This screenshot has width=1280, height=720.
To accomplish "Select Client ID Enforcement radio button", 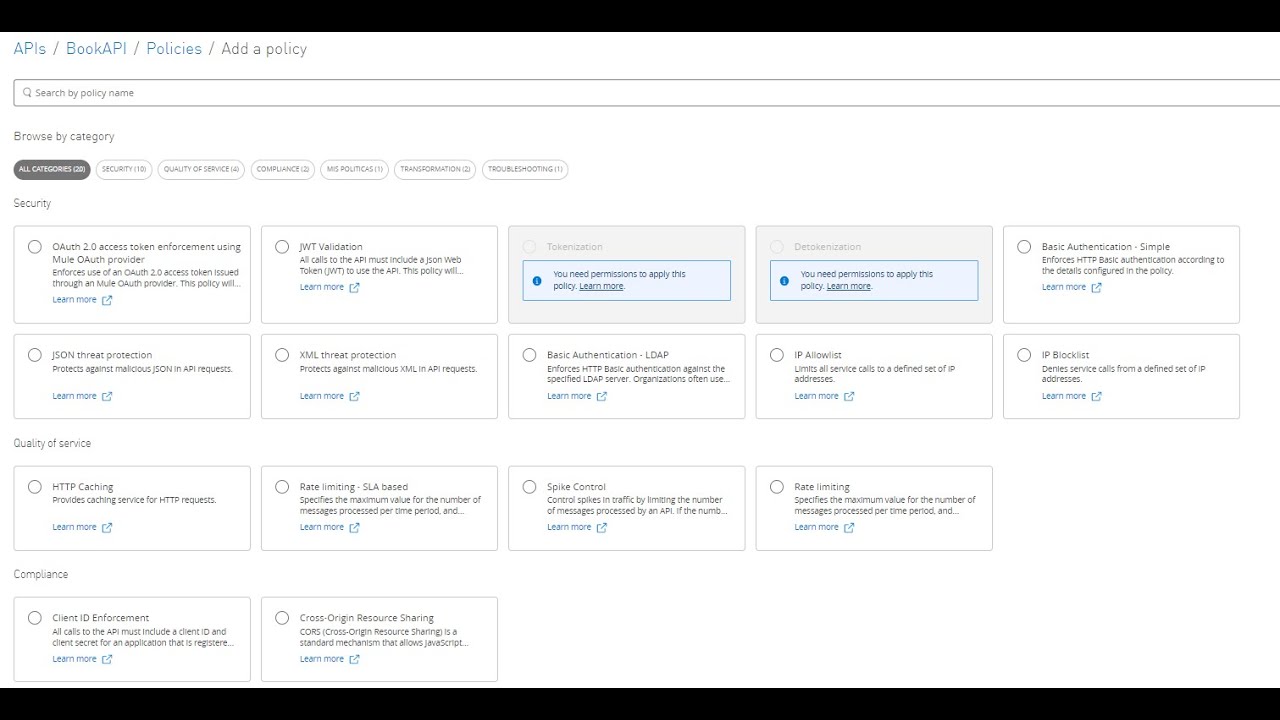I will [35, 618].
